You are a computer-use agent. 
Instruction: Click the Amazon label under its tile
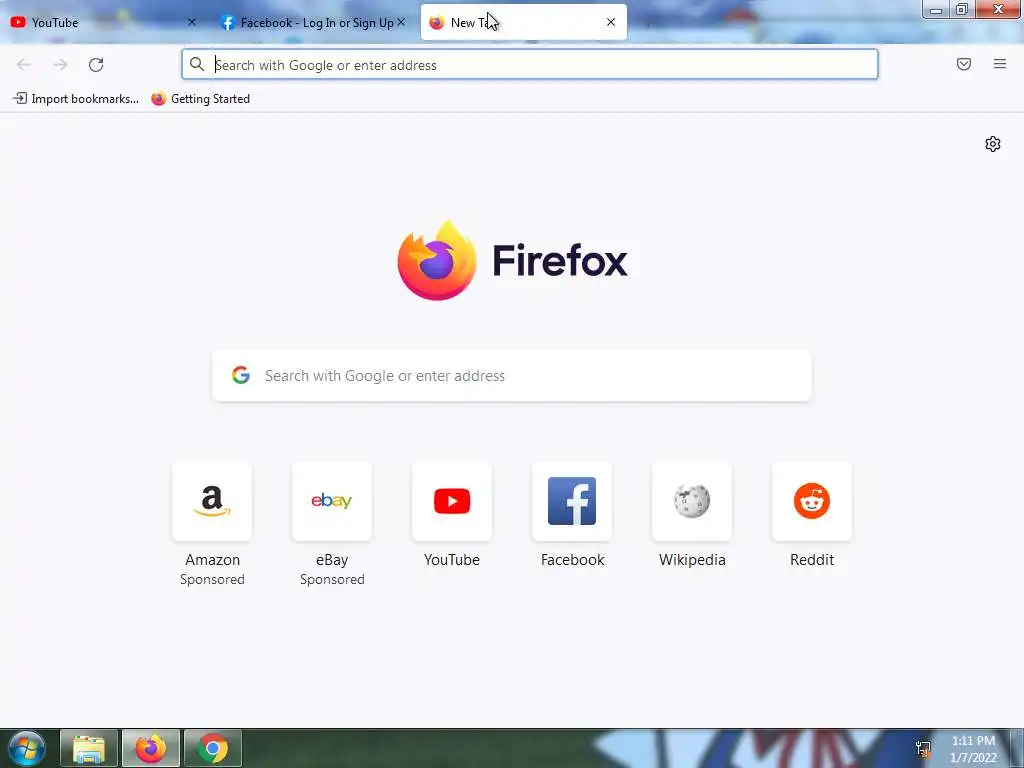point(212,560)
